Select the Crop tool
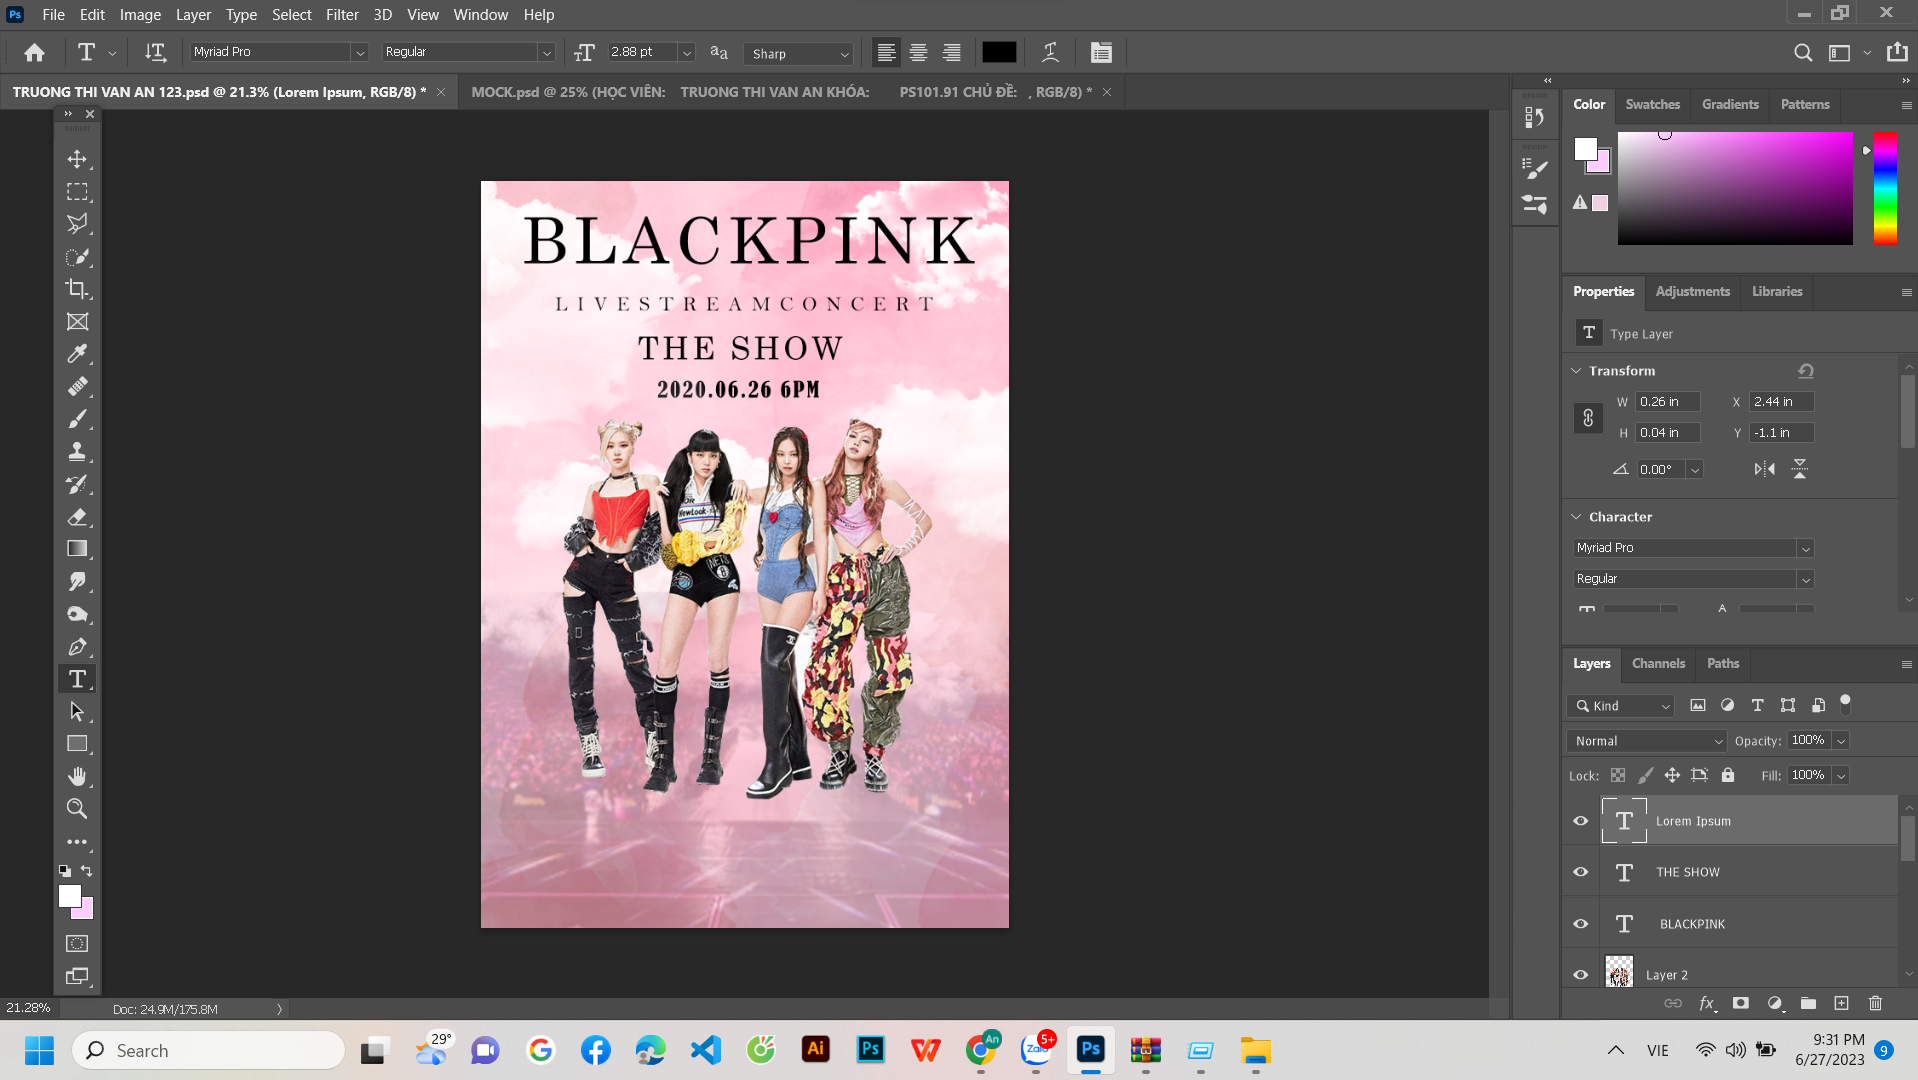Viewport: 1918px width, 1080px height. pyautogui.click(x=77, y=289)
